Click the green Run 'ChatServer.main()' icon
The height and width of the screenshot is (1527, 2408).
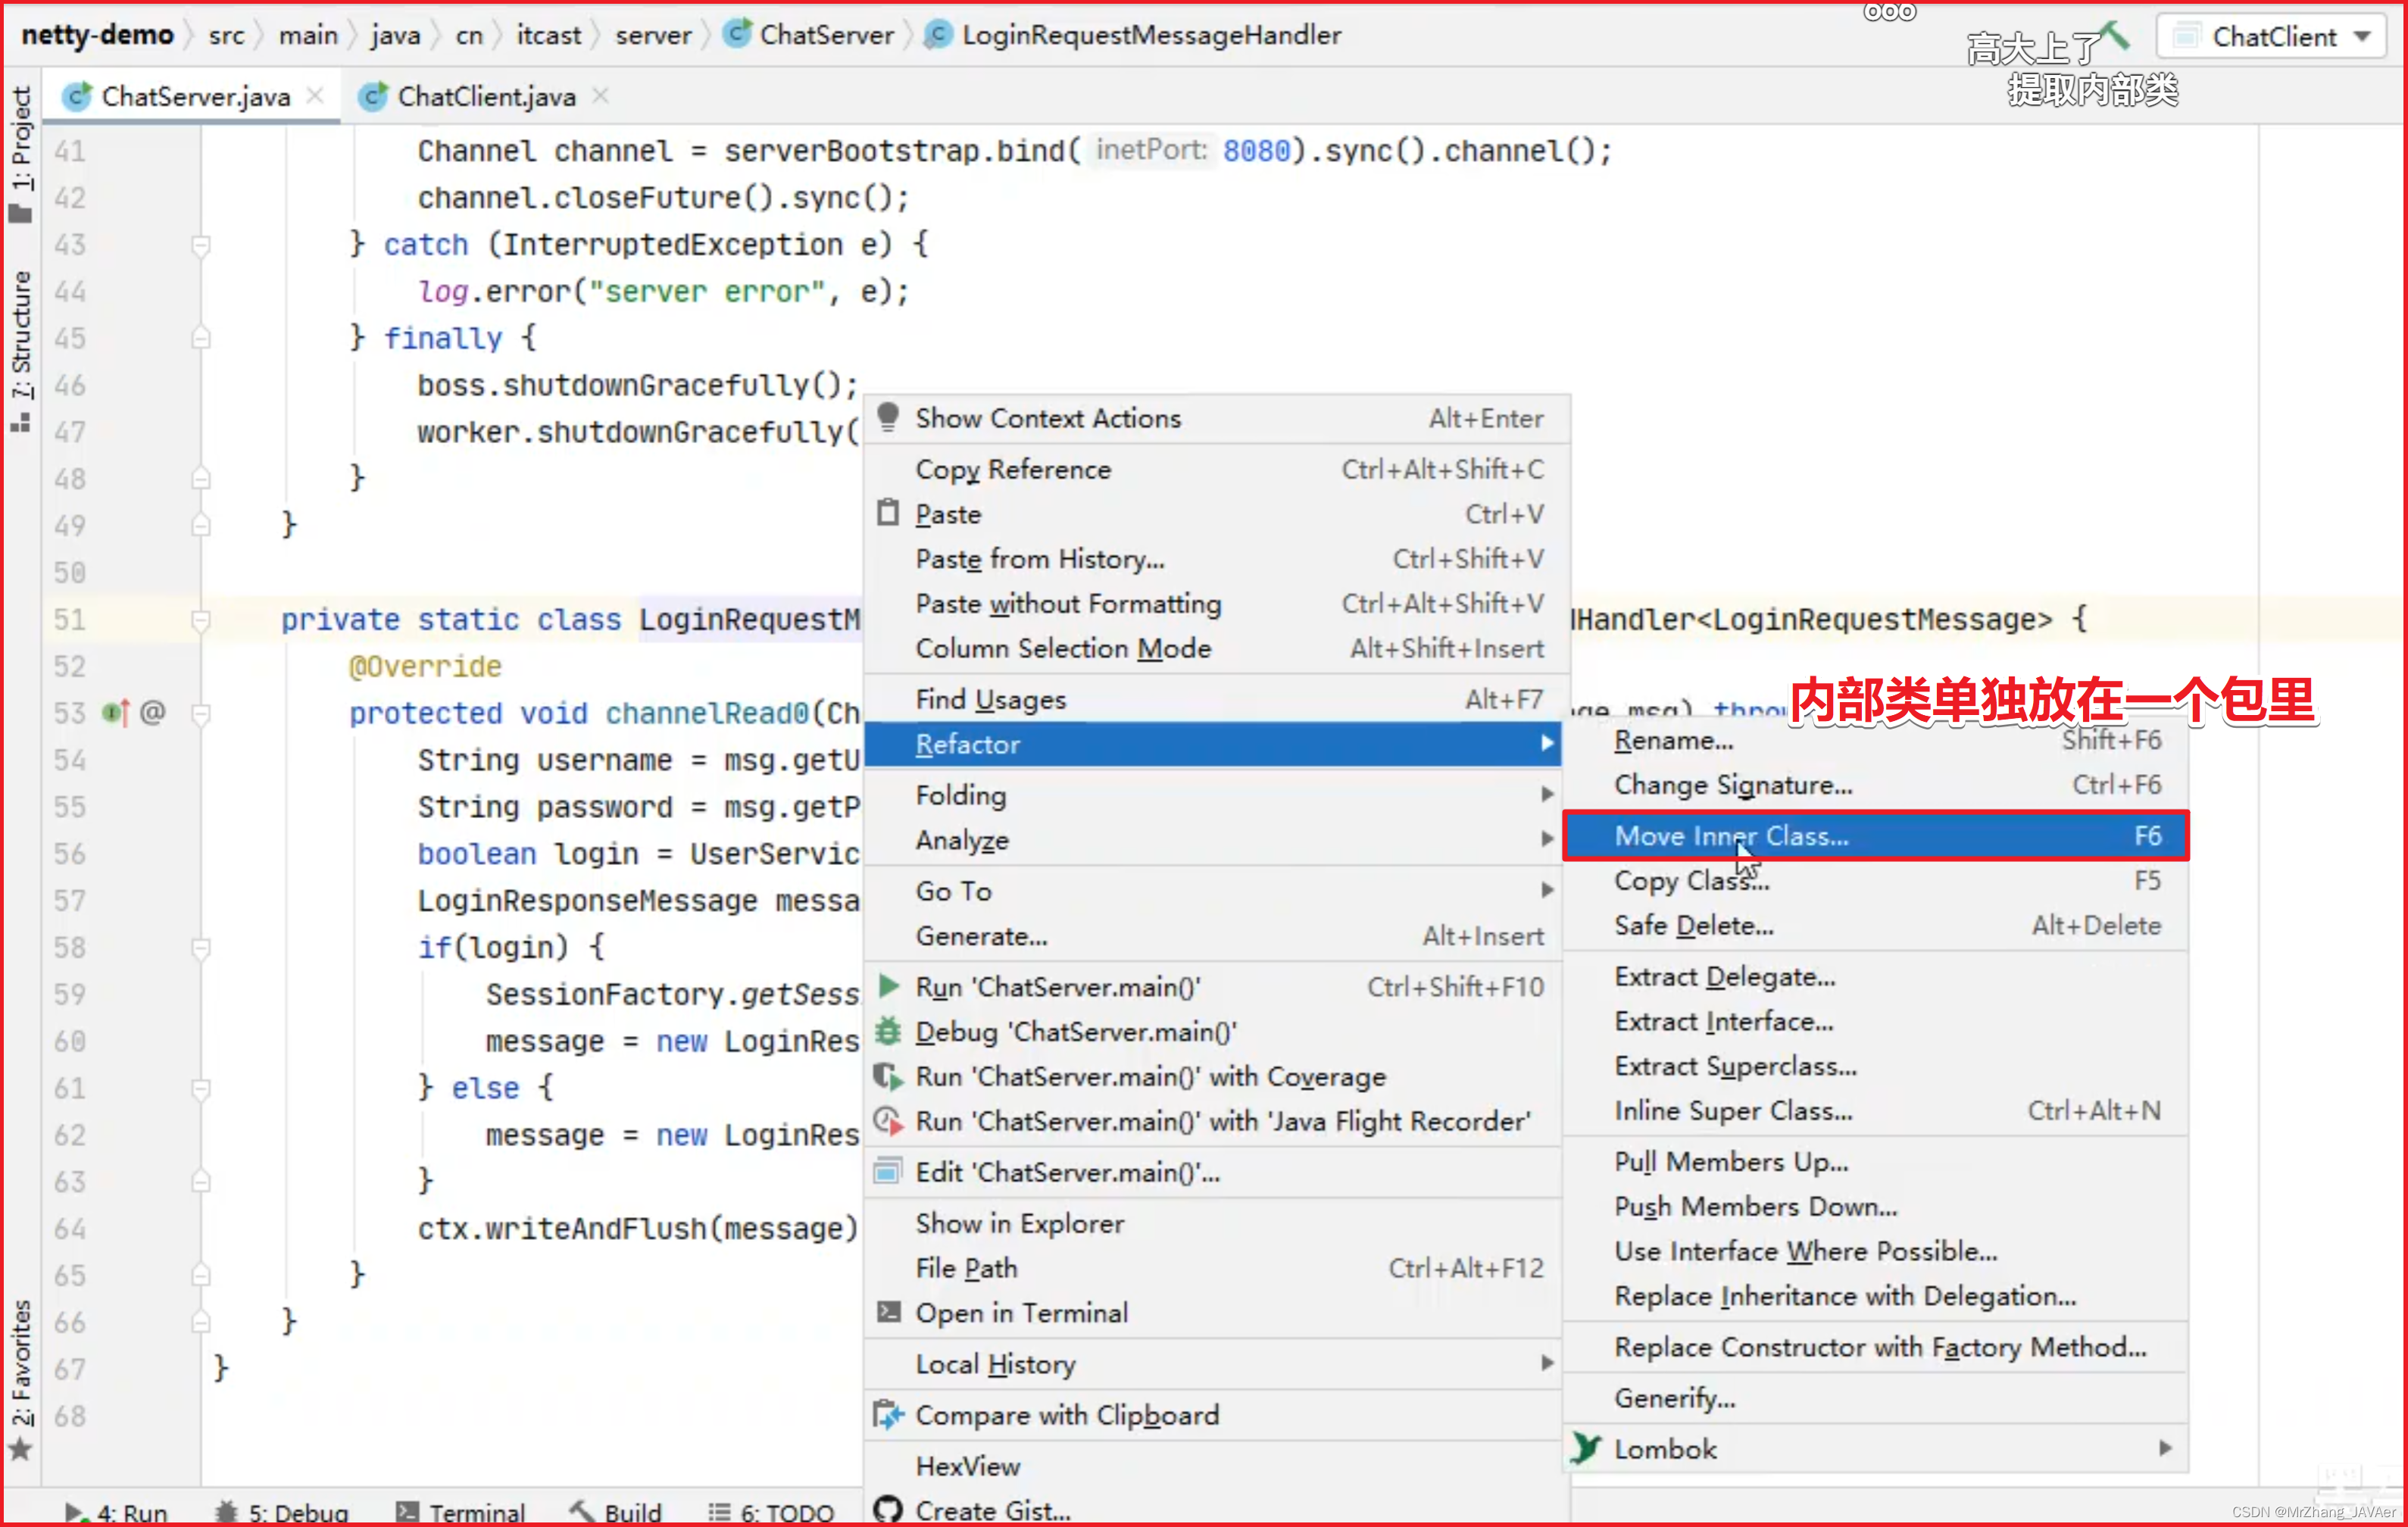click(x=888, y=986)
